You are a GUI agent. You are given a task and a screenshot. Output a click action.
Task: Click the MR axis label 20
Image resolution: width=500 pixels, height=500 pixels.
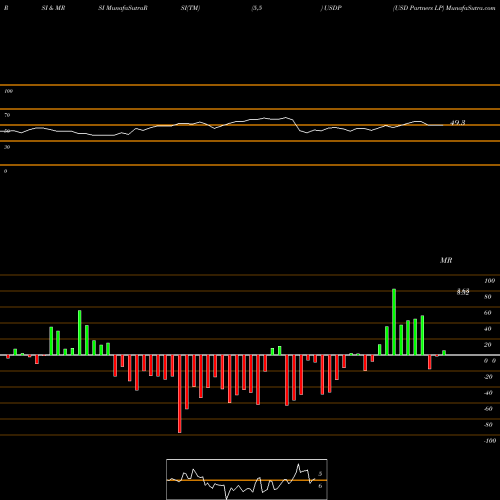[488, 345]
